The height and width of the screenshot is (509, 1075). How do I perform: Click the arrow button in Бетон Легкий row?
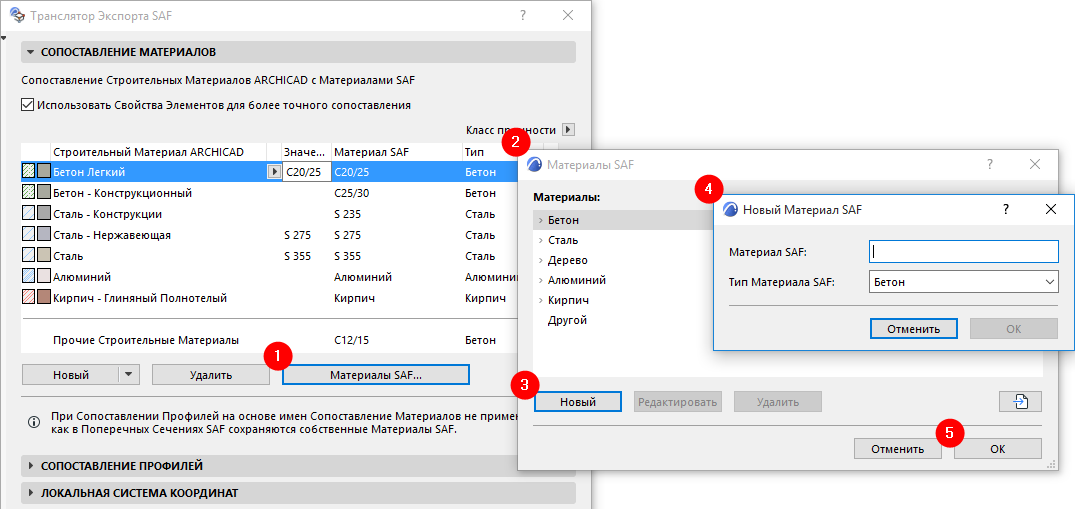[273, 172]
